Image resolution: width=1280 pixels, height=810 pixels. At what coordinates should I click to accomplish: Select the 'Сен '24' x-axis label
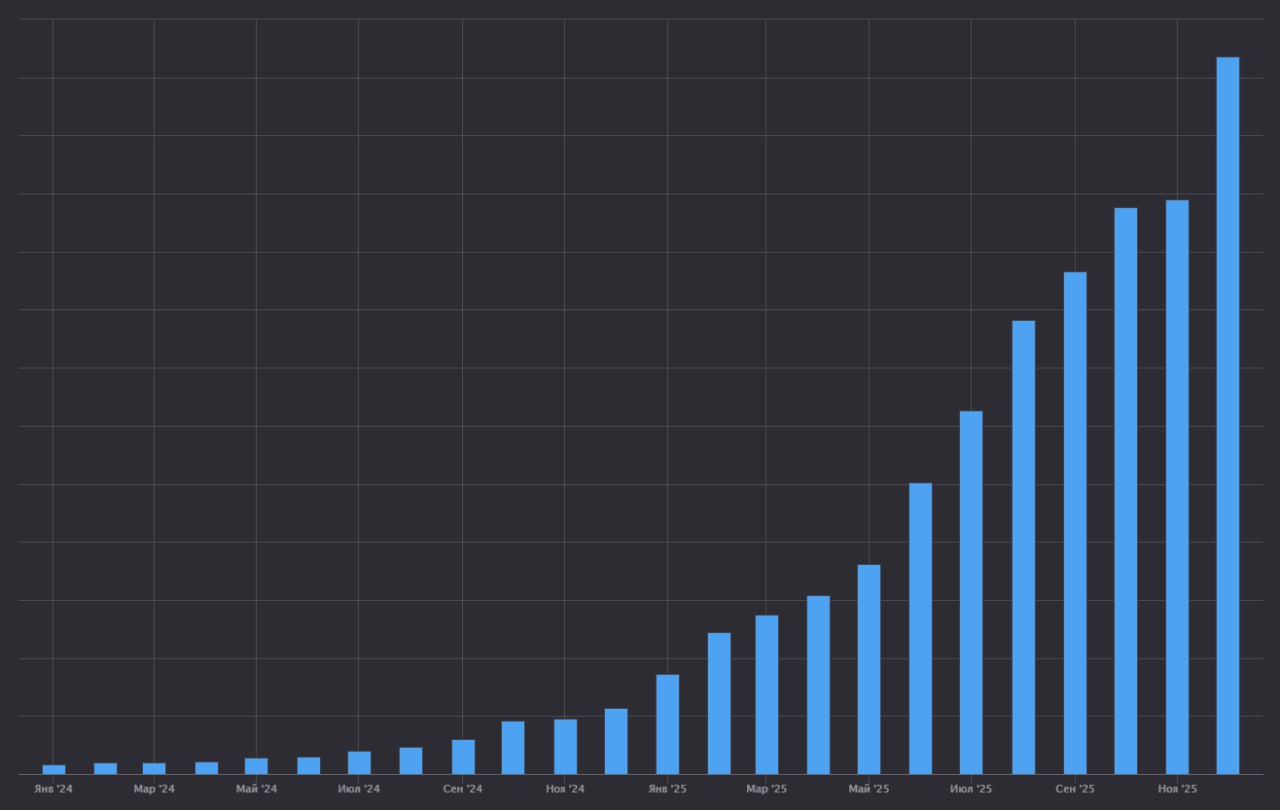(x=462, y=790)
